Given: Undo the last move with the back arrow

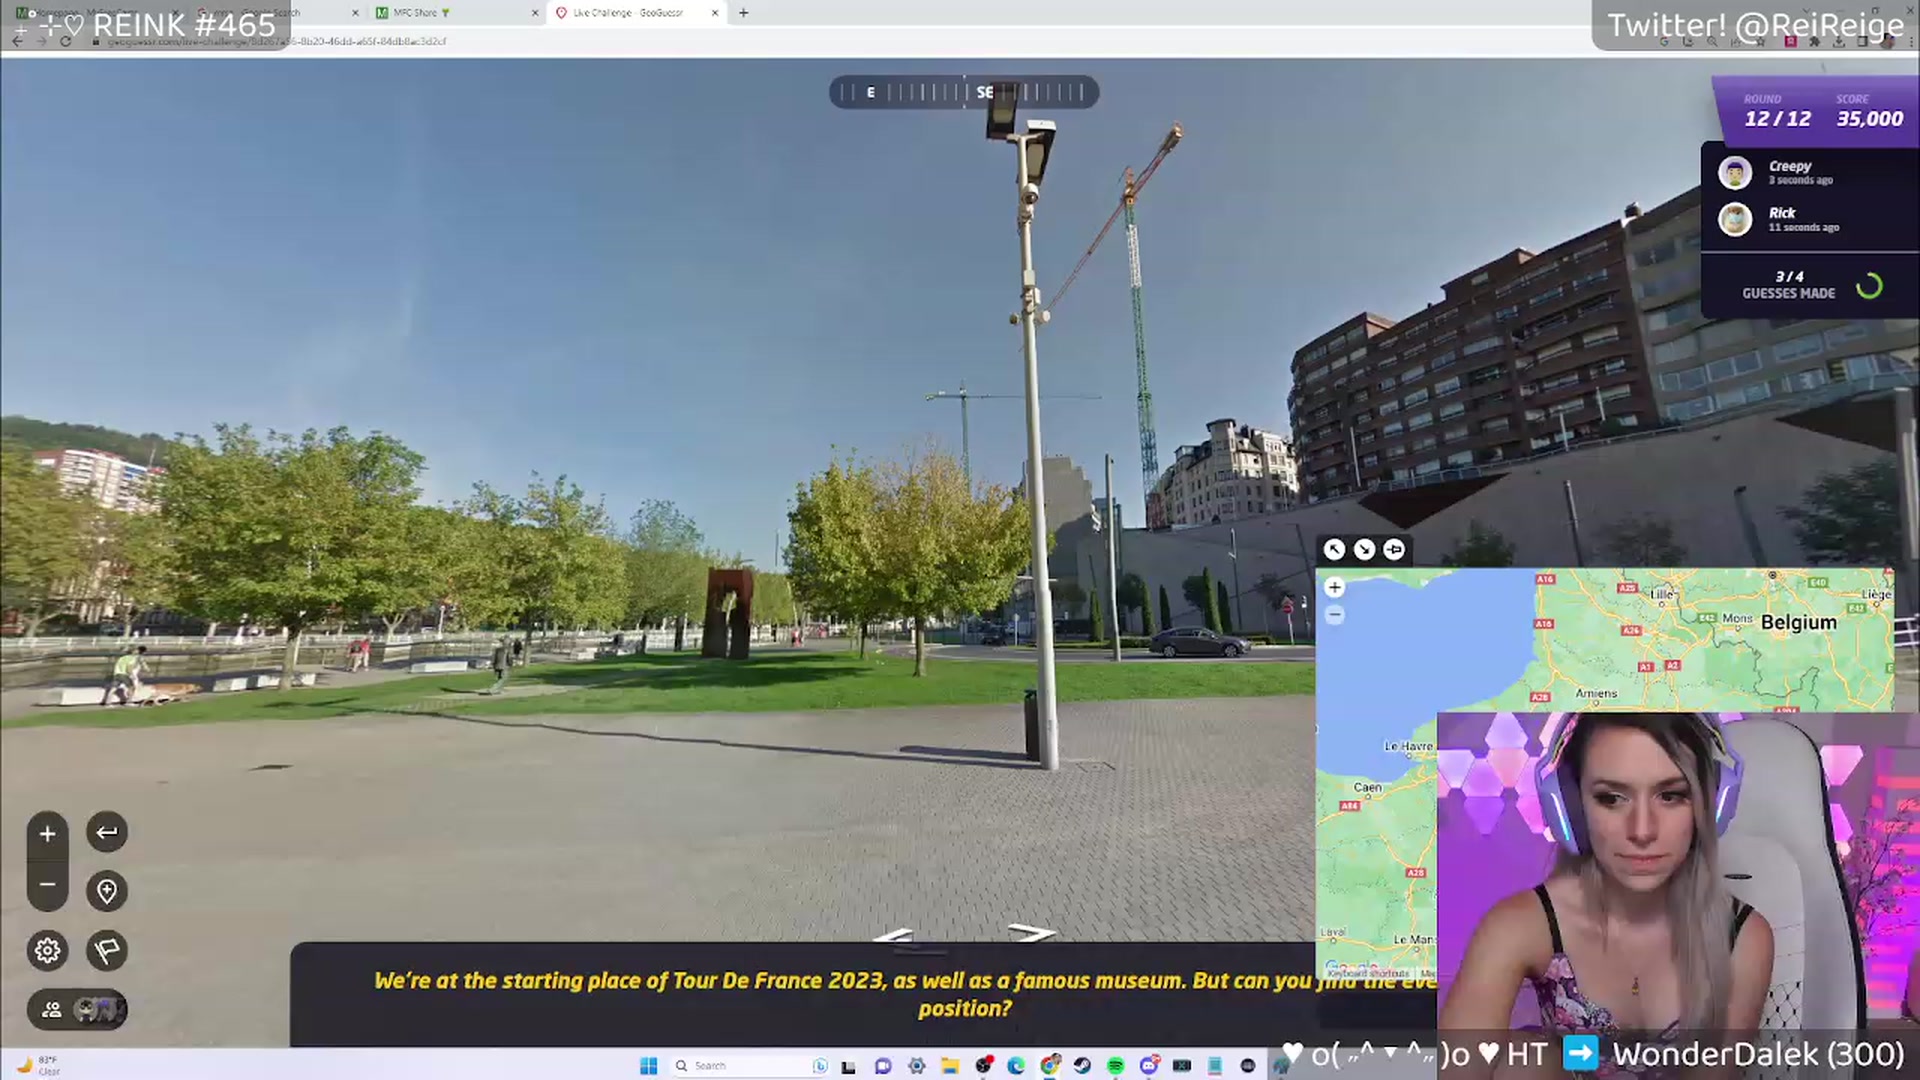Looking at the screenshot, I should (107, 832).
